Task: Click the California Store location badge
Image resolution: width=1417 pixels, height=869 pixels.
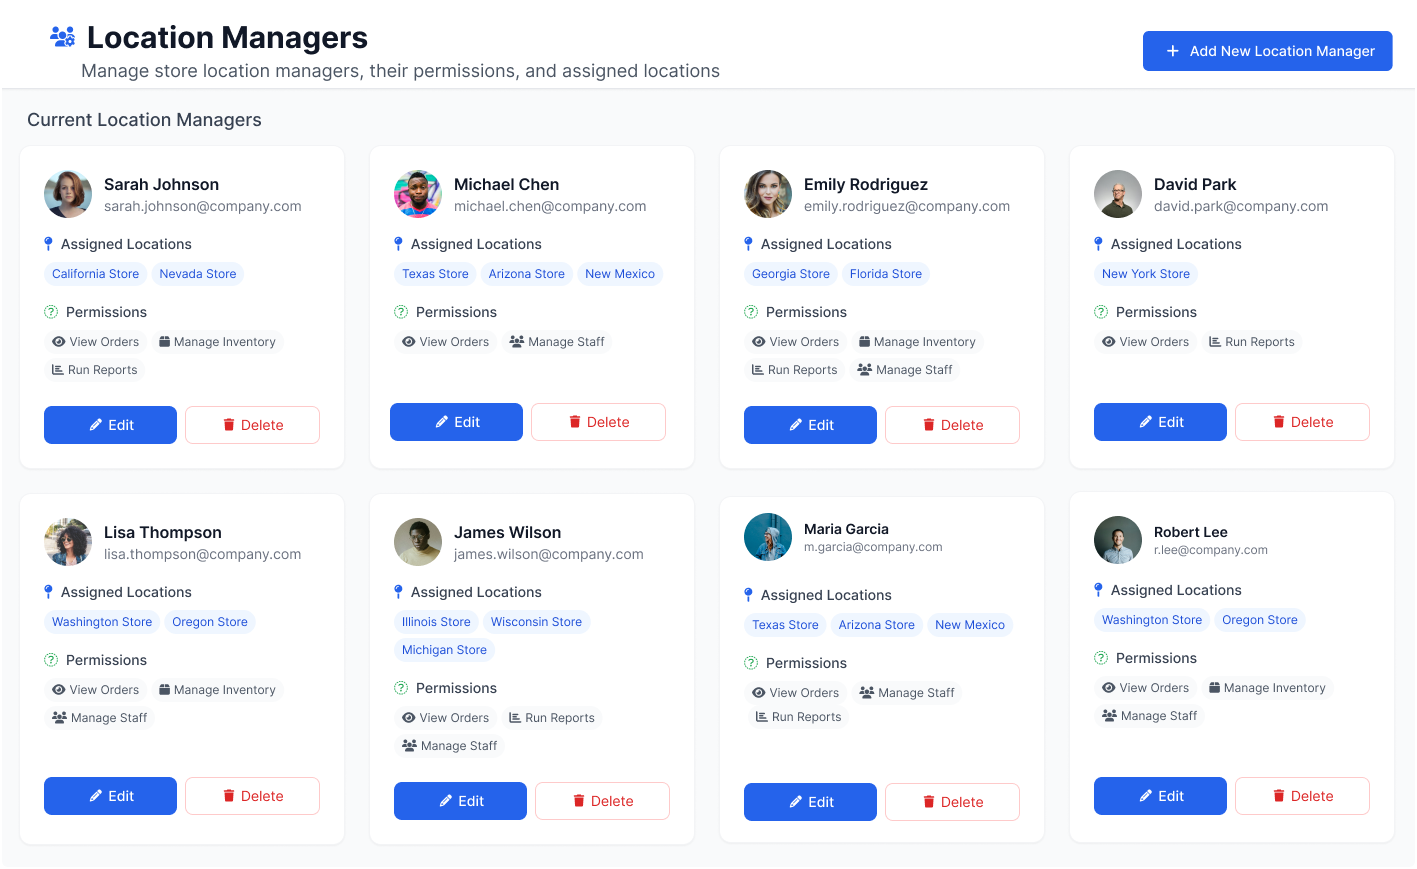Action: point(95,273)
